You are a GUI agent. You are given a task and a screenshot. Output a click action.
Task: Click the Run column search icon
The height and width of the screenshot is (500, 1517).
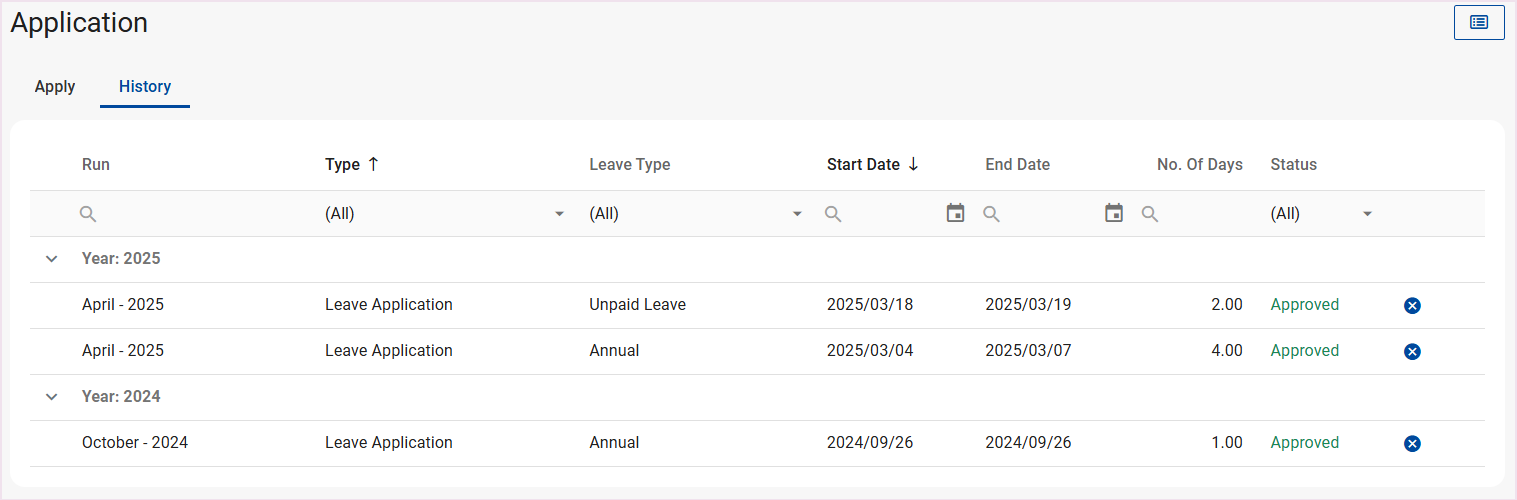[88, 214]
